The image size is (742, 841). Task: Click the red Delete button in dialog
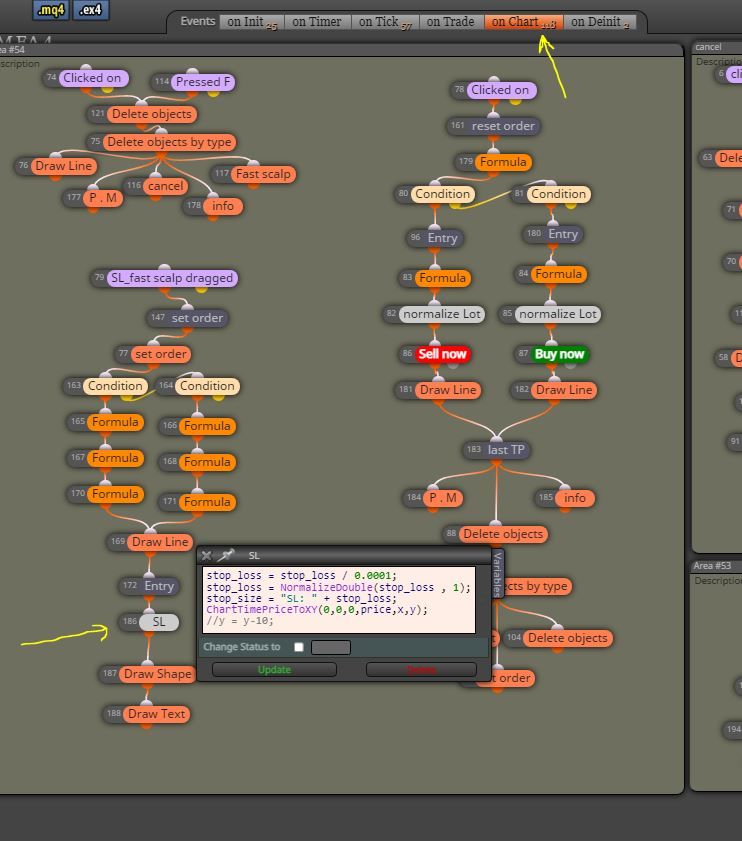(421, 669)
